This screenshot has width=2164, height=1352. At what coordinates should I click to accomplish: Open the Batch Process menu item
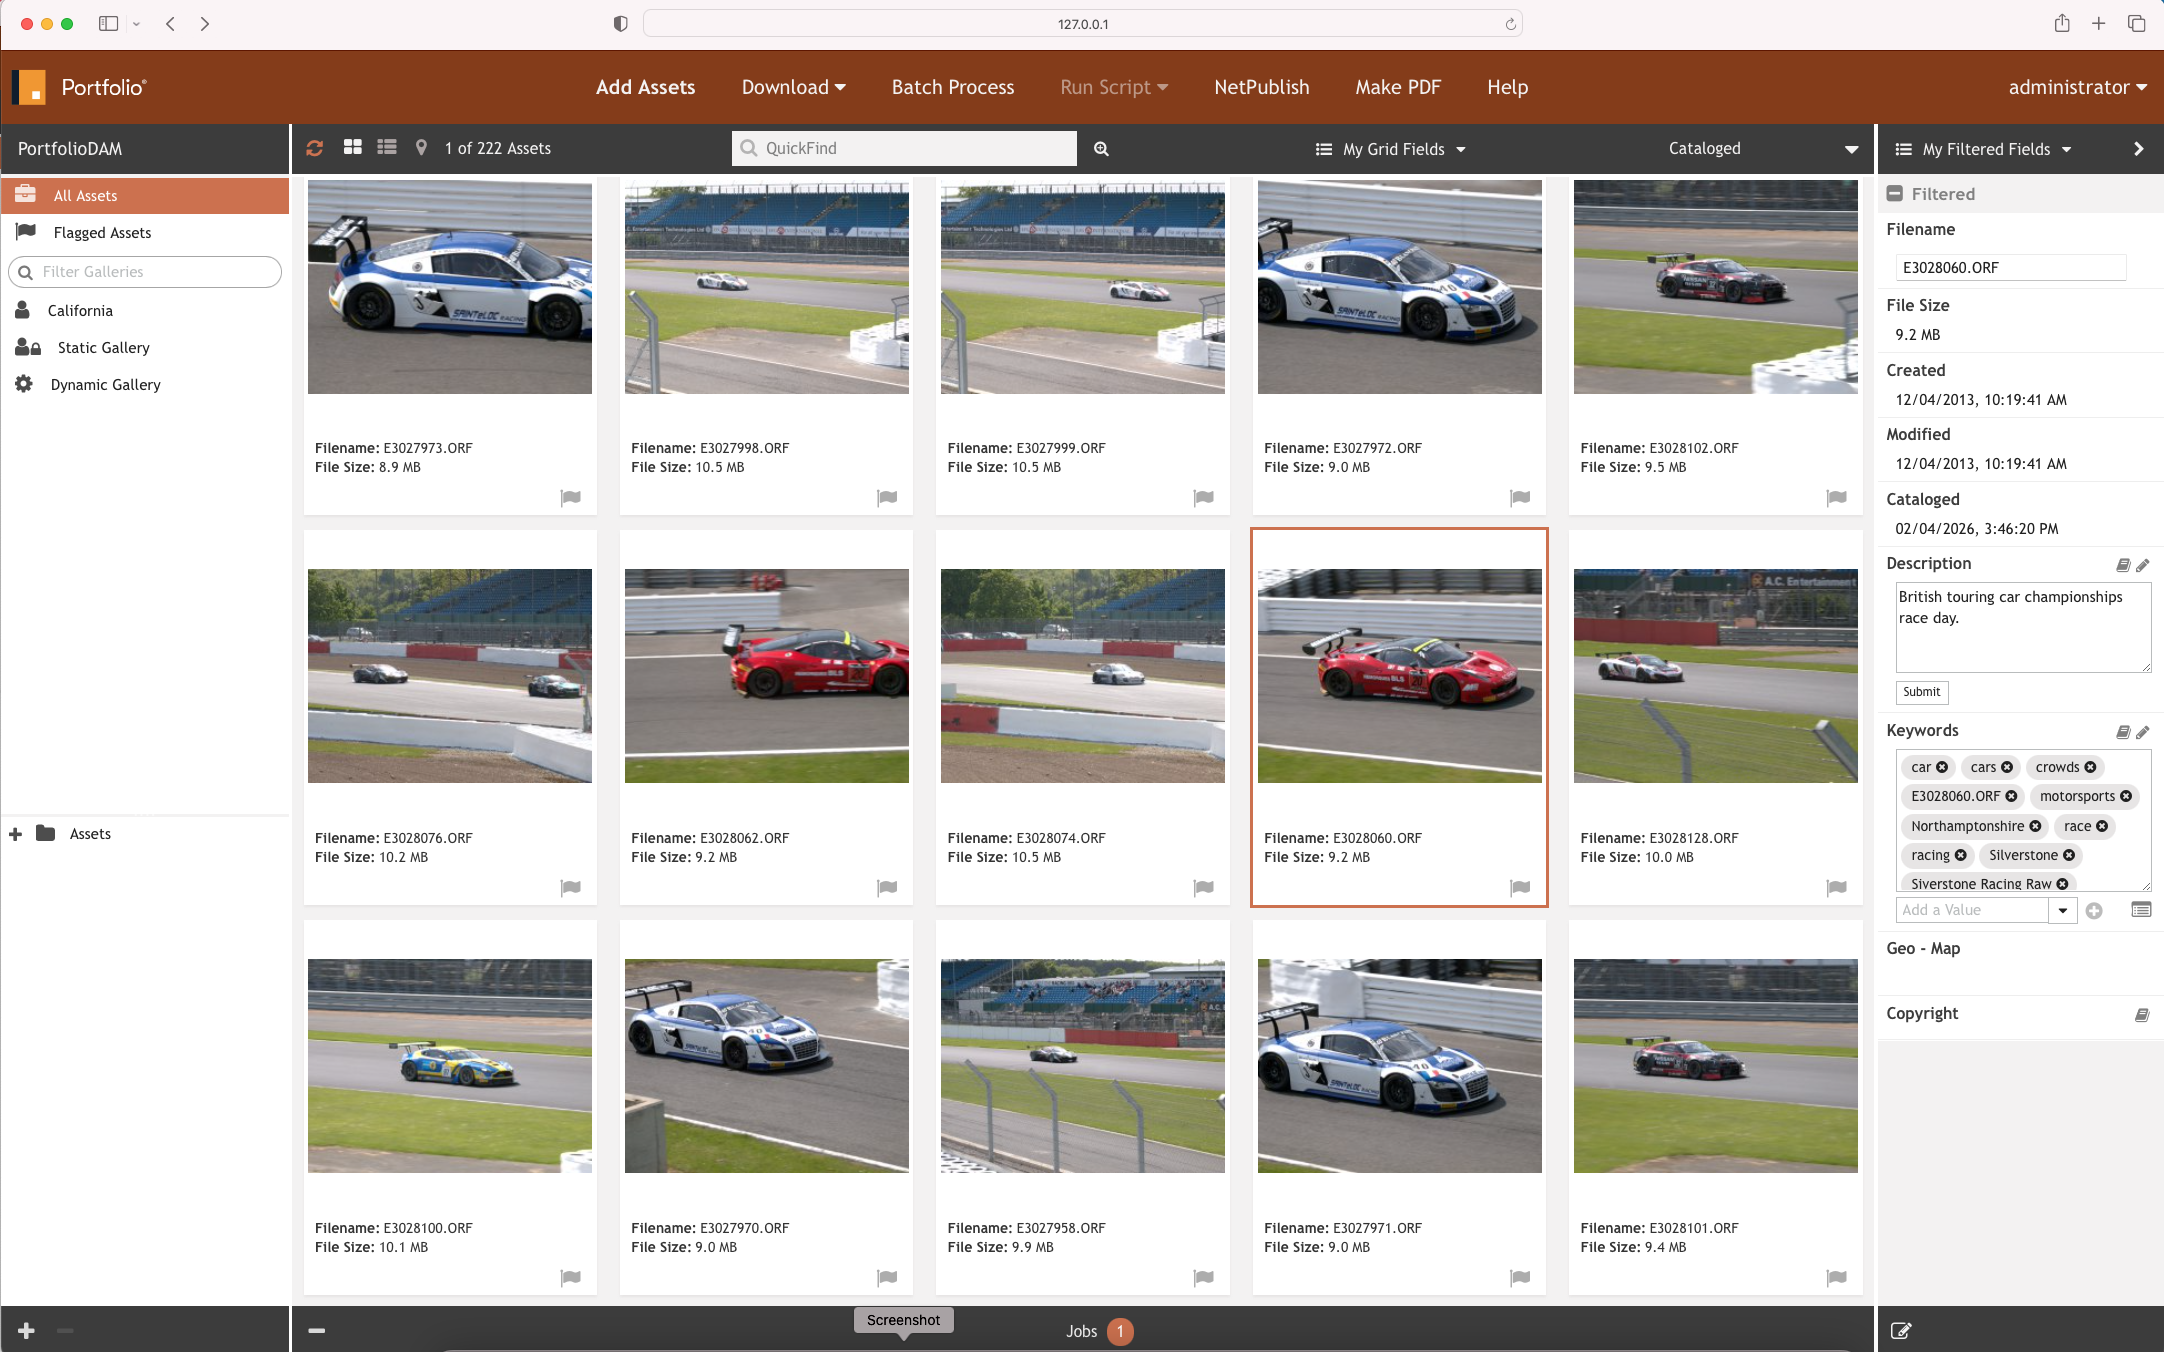tap(952, 87)
